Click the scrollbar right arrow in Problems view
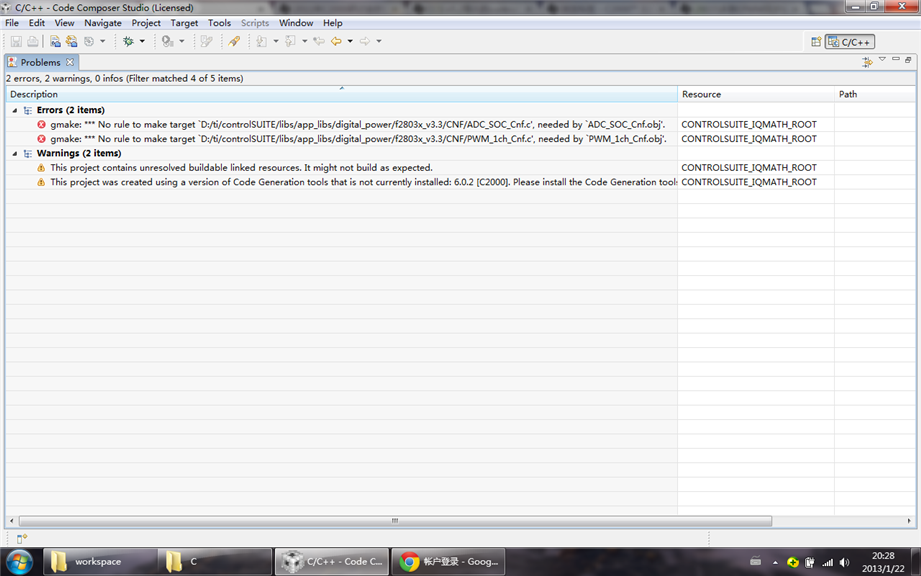The height and width of the screenshot is (576, 921). [909, 521]
